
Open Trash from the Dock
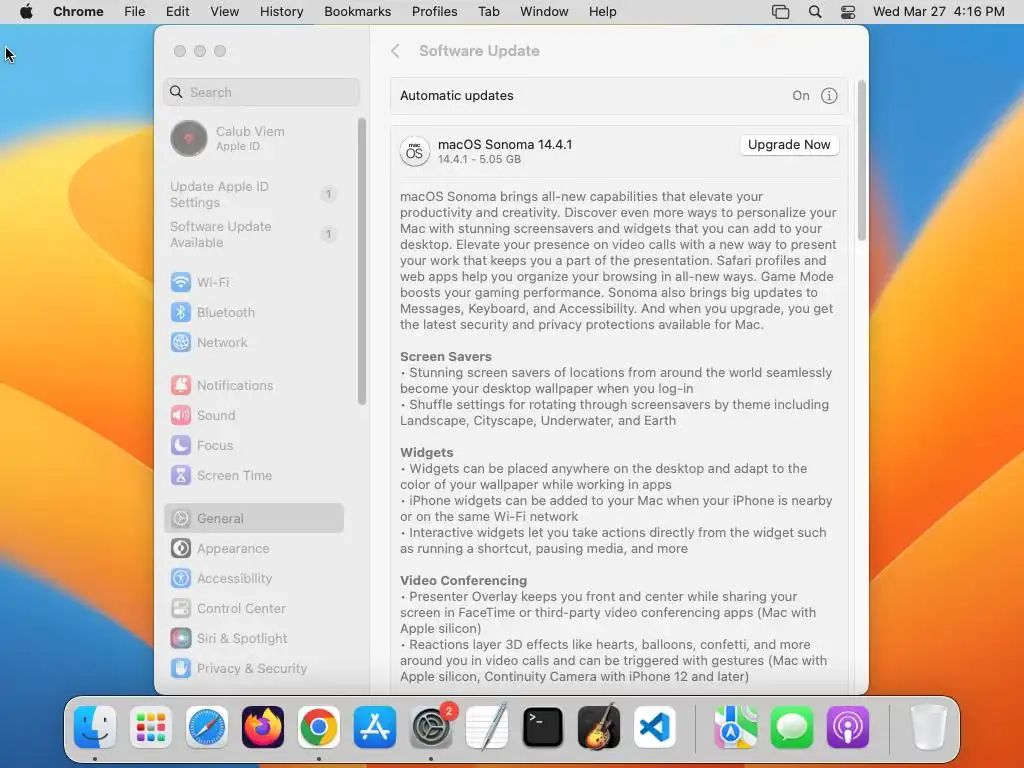[928, 727]
